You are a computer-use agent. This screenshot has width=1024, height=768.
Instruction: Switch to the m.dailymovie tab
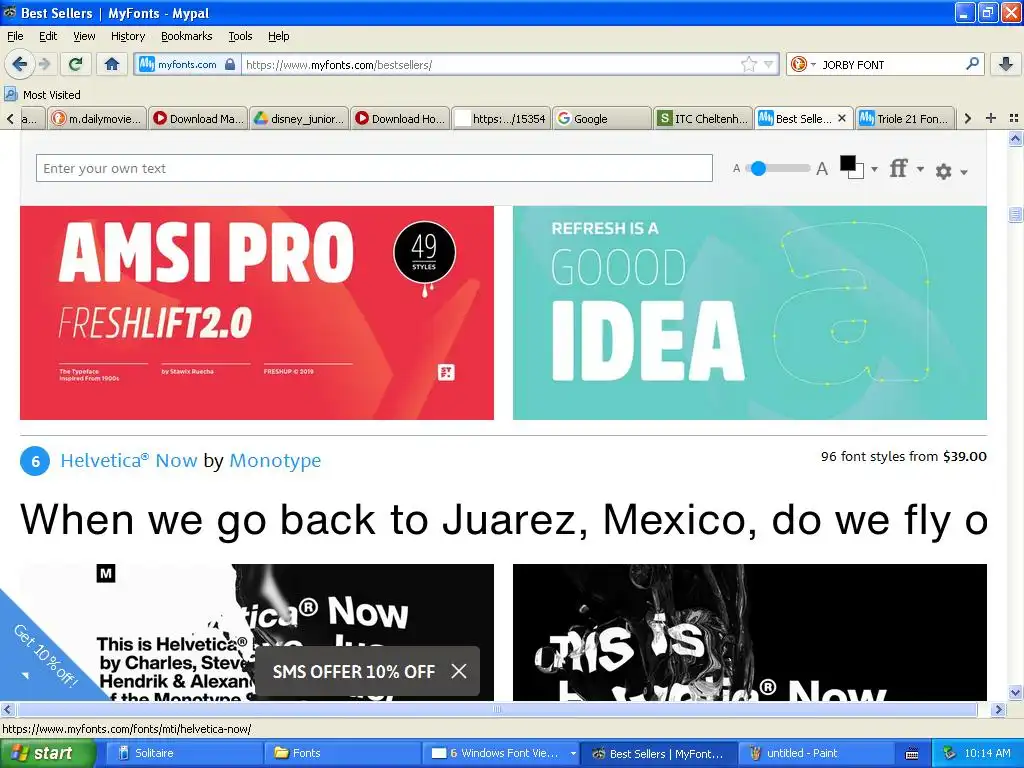(x=97, y=118)
